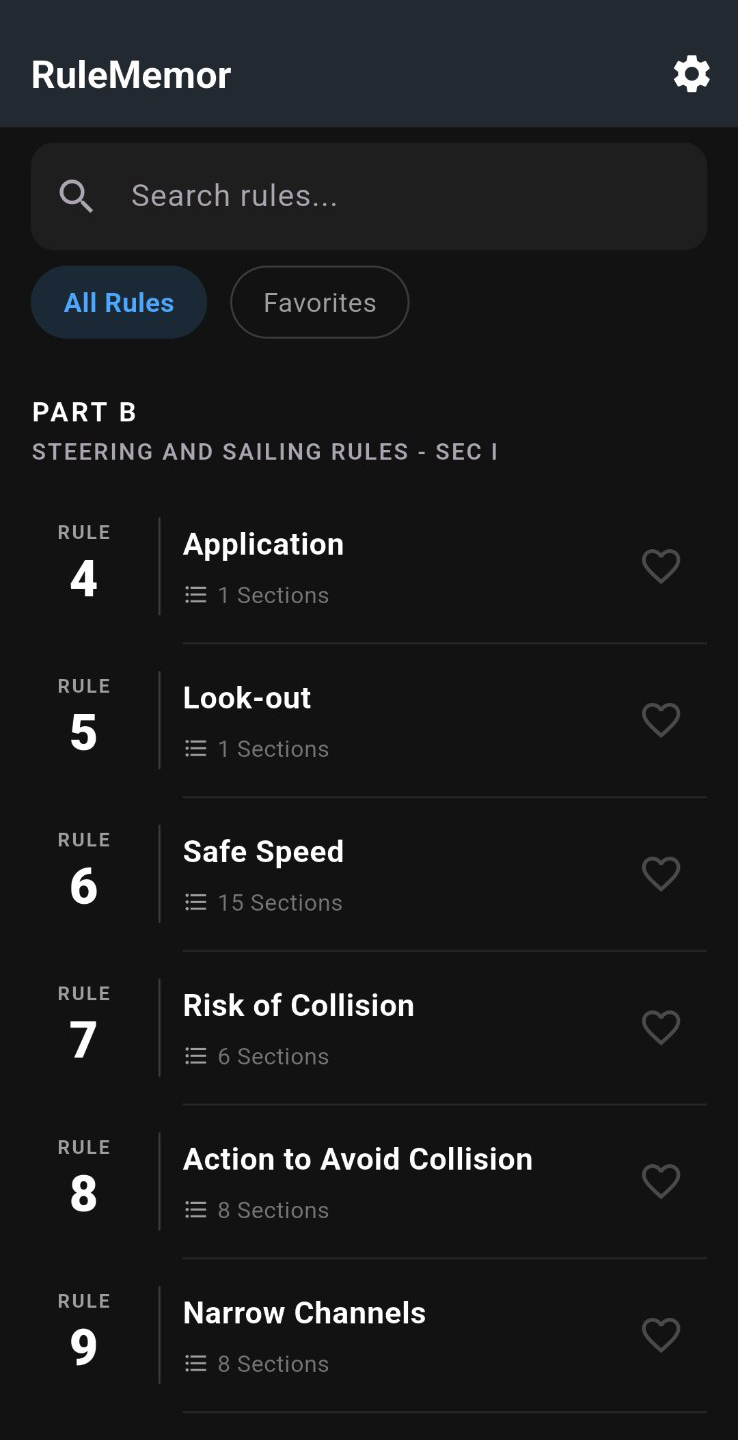Expand Risk of Collision sections
The width and height of the screenshot is (738, 1440).
(369, 1028)
